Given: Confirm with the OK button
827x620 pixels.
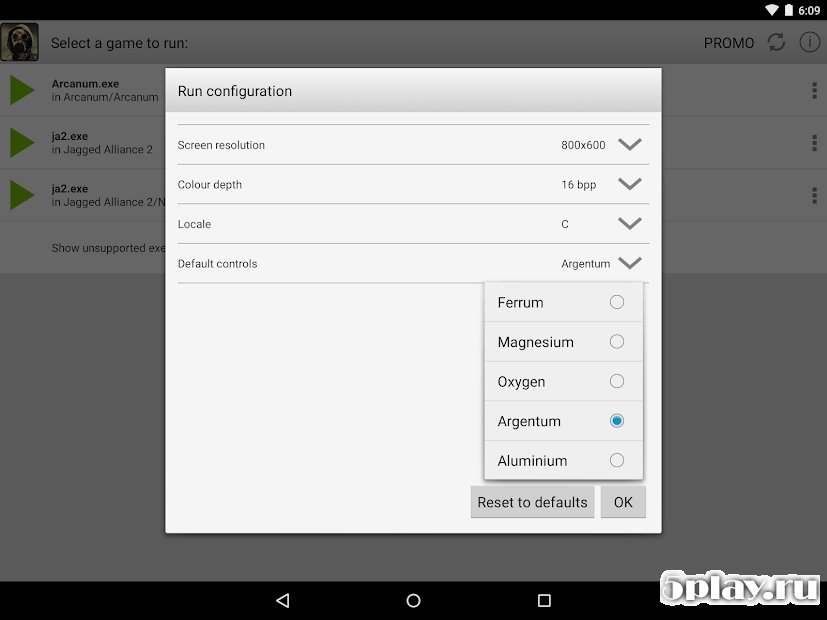Looking at the screenshot, I should (623, 502).
